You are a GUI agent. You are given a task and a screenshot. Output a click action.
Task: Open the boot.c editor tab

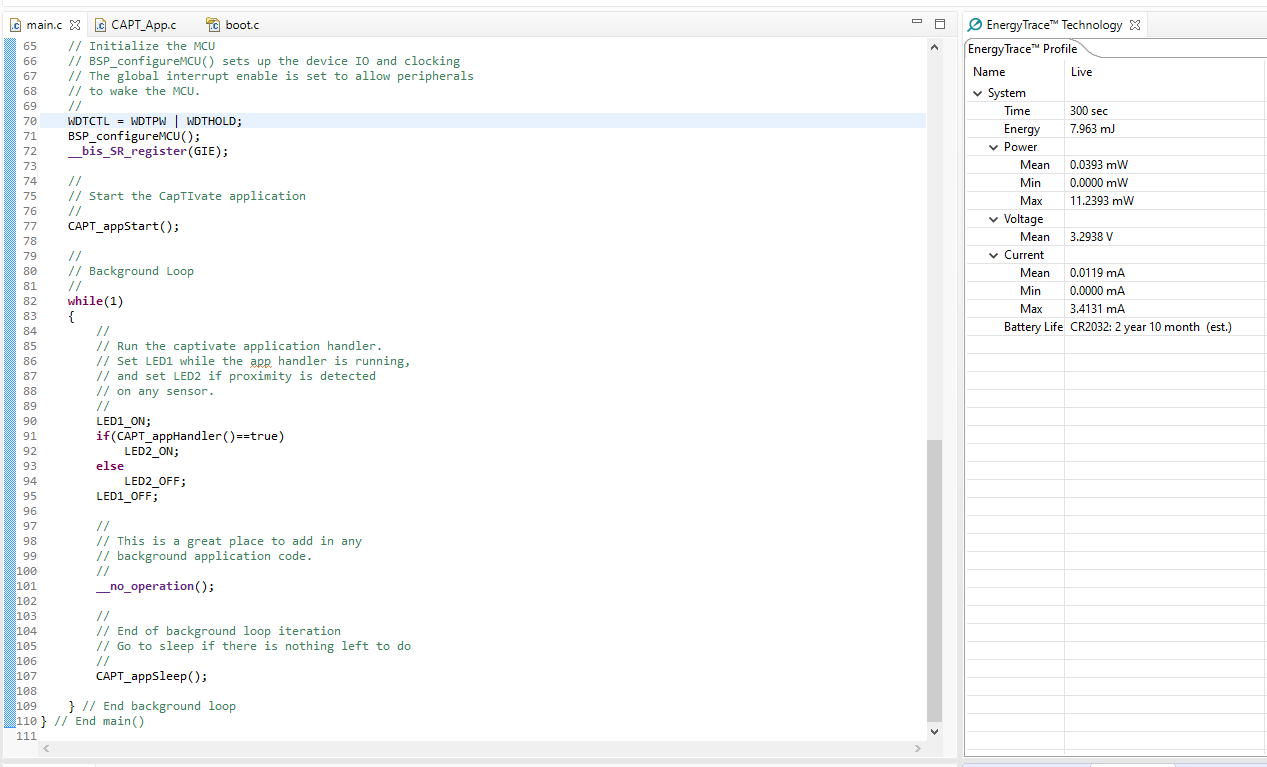234,24
